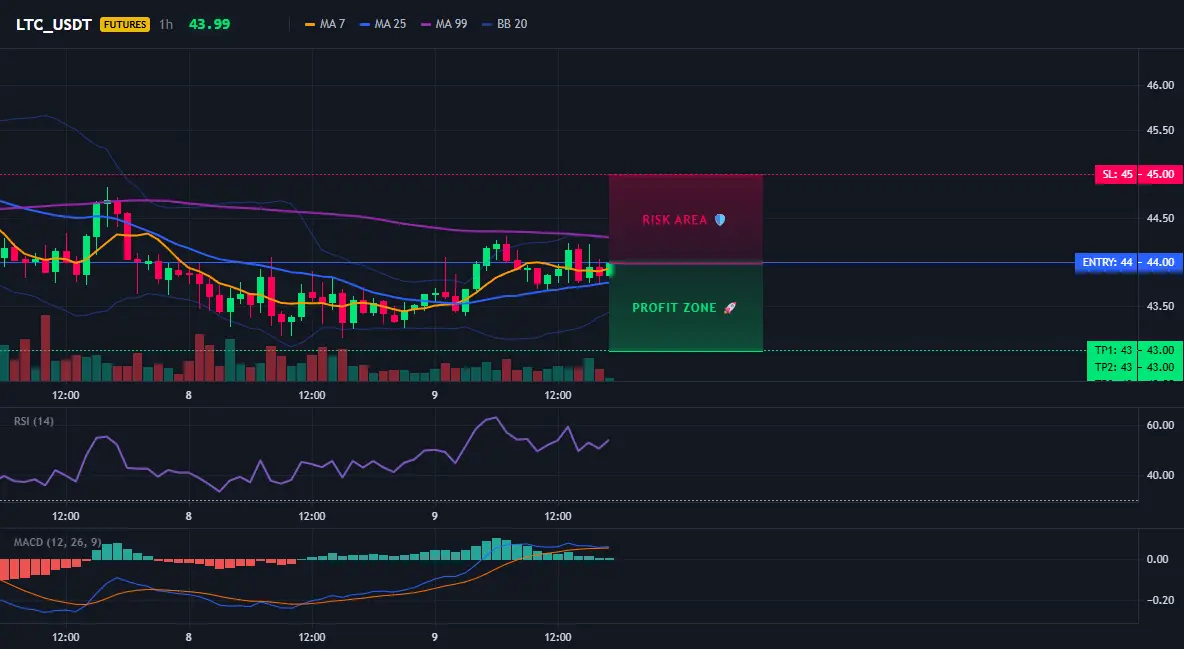Toggle the MA 99 legend item
1184x649 pixels.
(444, 24)
